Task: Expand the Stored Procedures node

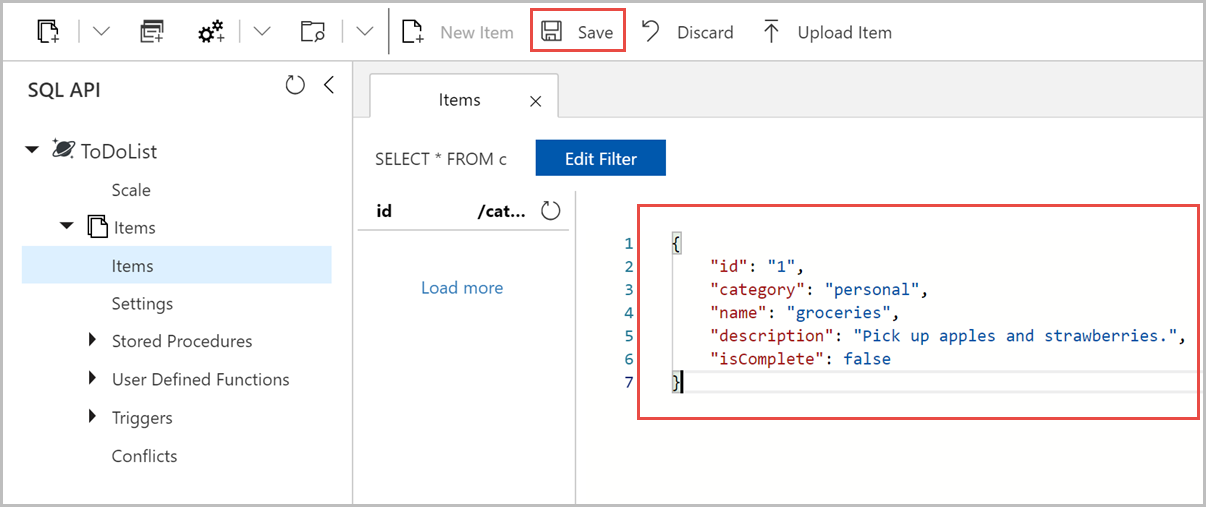Action: 93,341
